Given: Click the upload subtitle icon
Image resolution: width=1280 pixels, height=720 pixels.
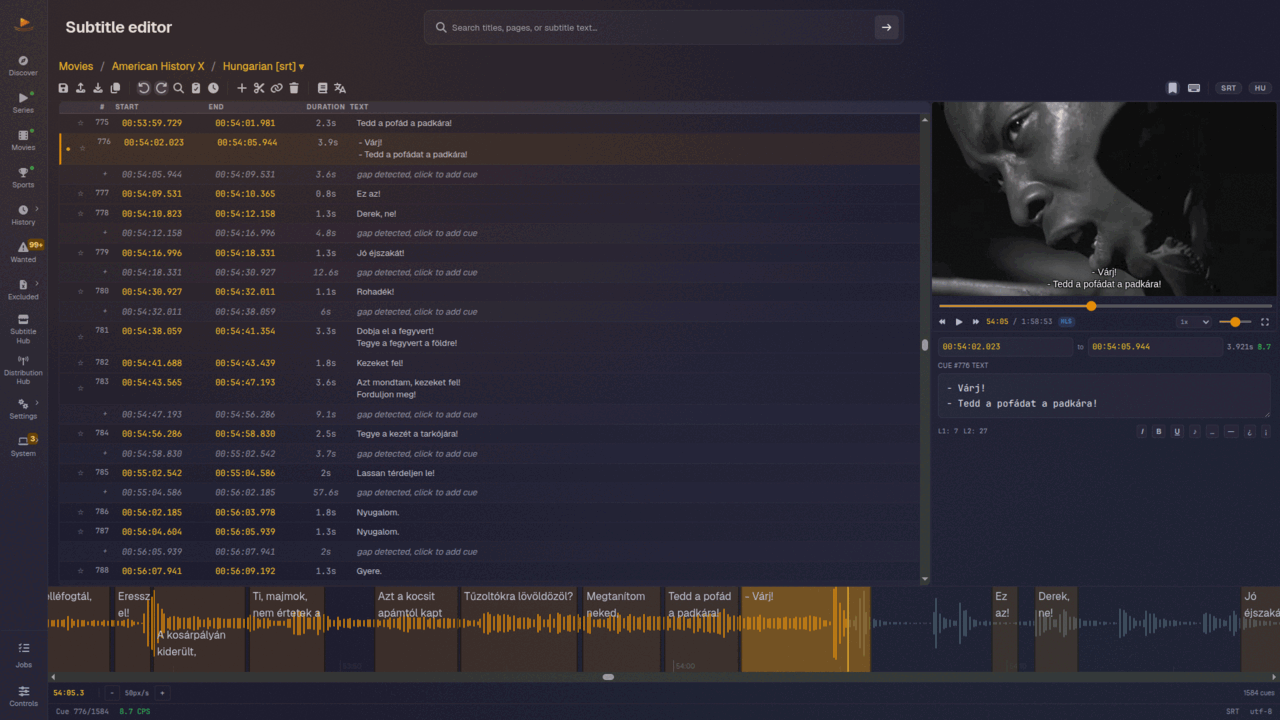Looking at the screenshot, I should (x=81, y=88).
